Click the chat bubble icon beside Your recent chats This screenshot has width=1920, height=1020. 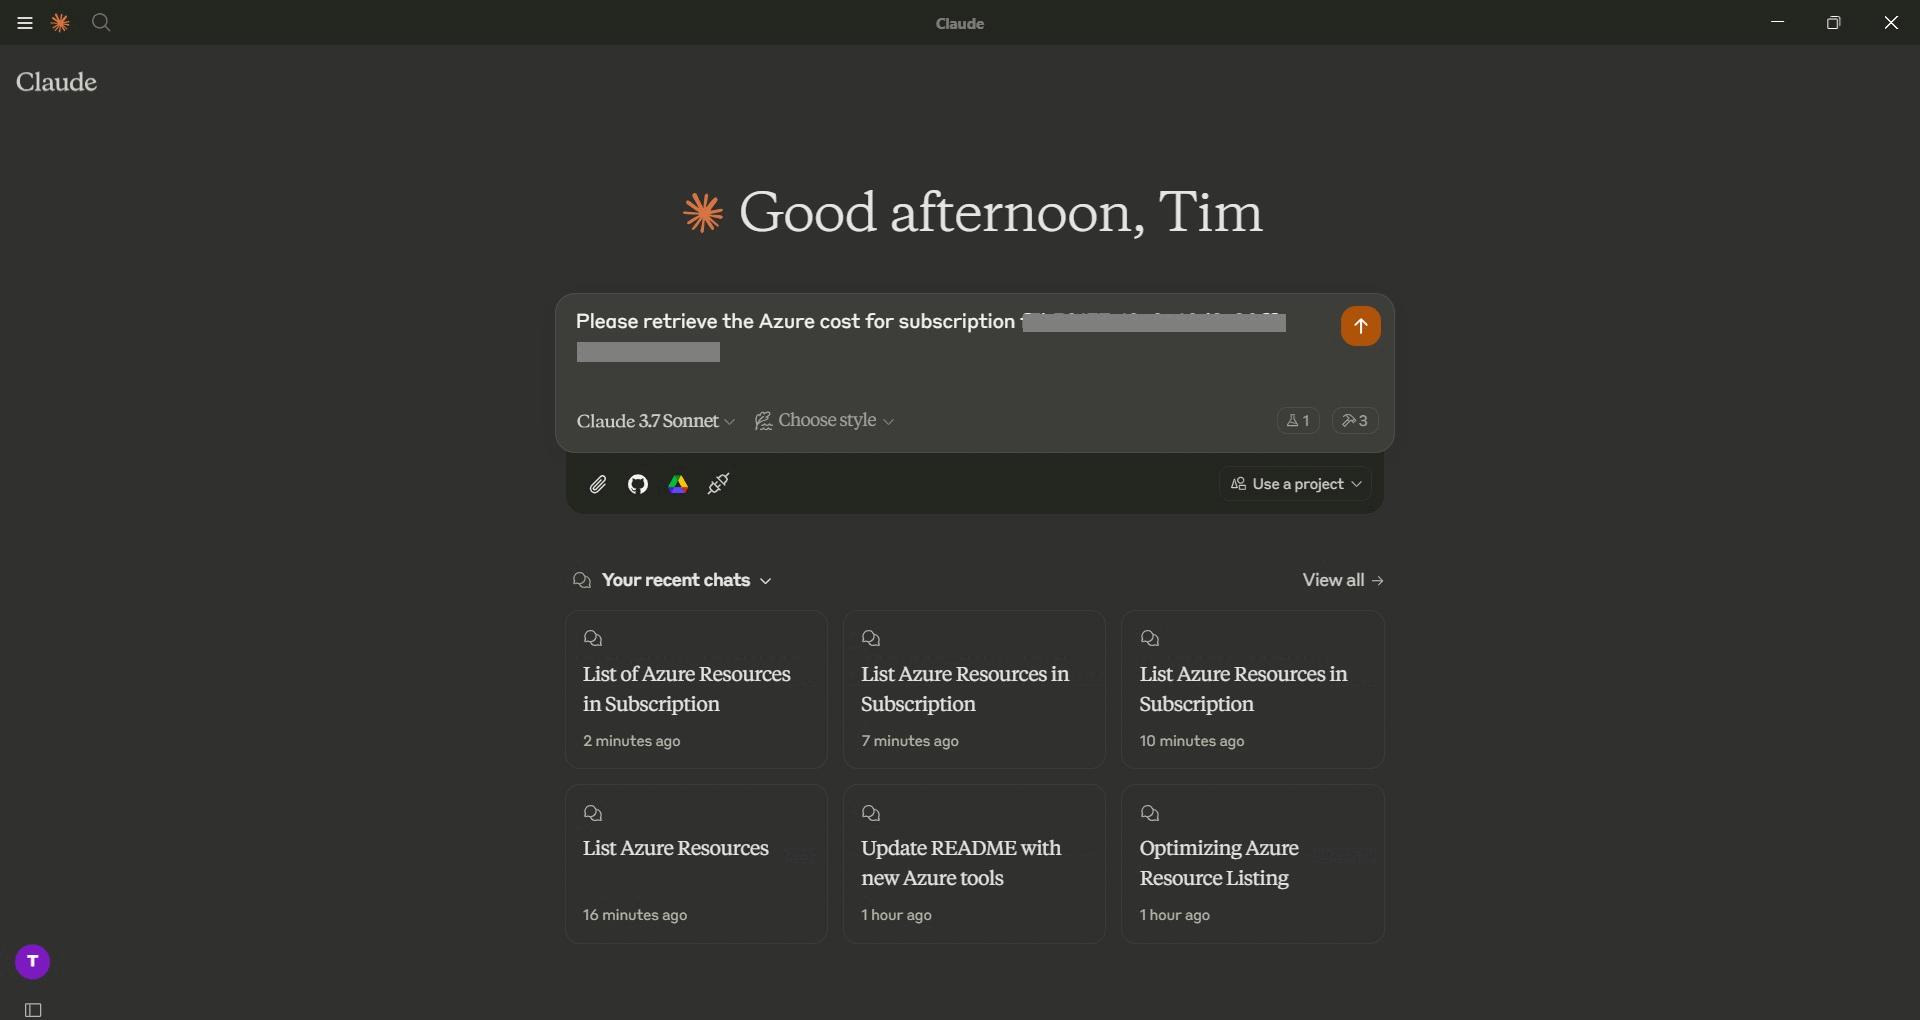click(582, 580)
